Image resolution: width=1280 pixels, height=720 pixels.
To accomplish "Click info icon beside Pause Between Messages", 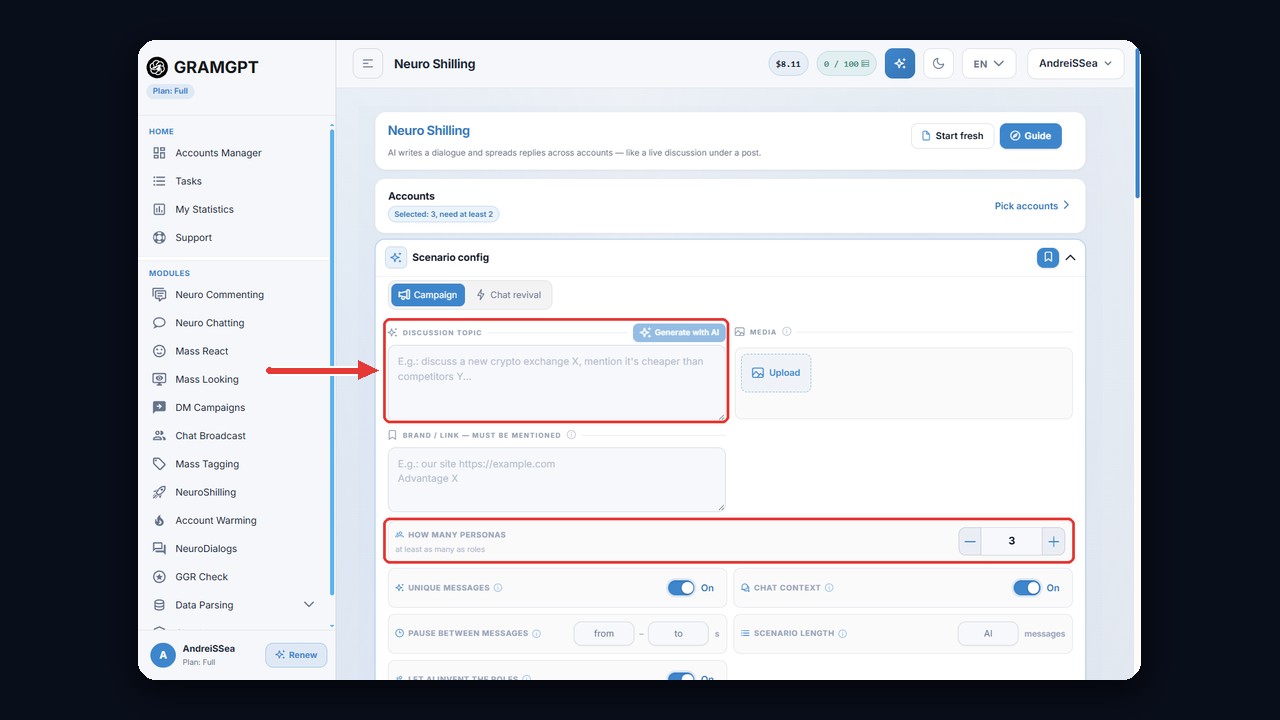I will pos(536,634).
